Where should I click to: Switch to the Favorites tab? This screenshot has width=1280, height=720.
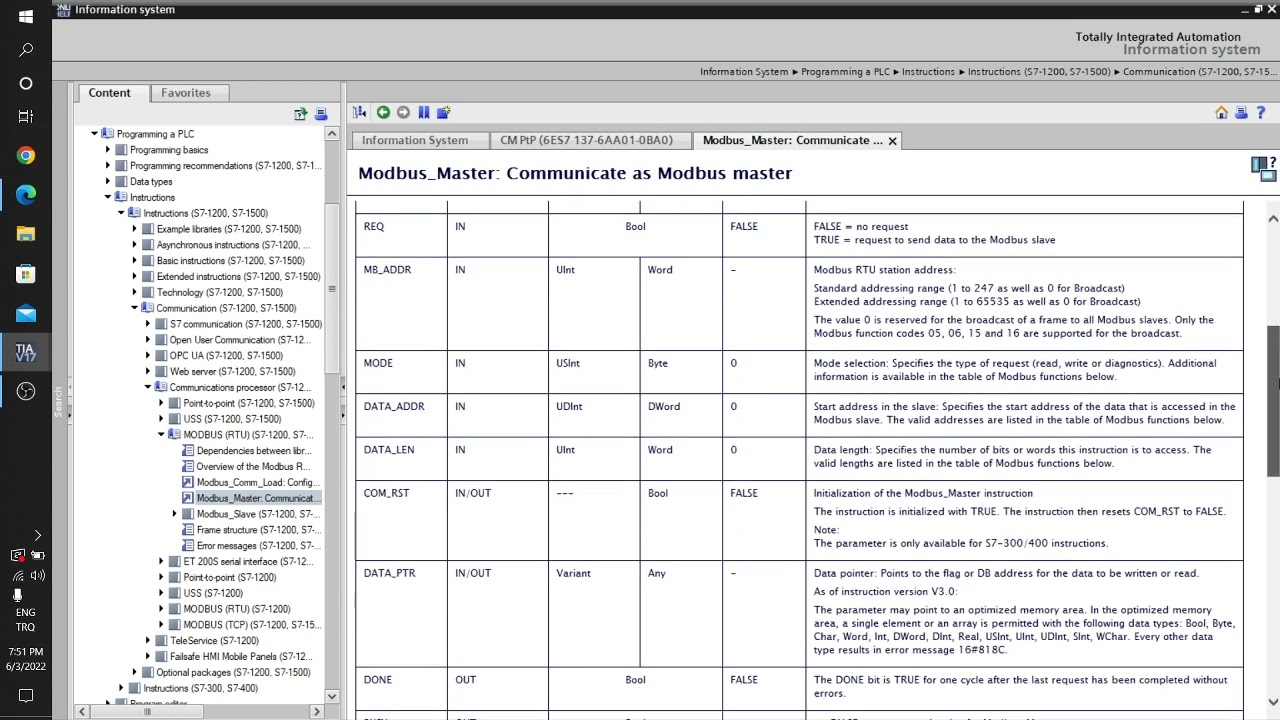point(186,93)
